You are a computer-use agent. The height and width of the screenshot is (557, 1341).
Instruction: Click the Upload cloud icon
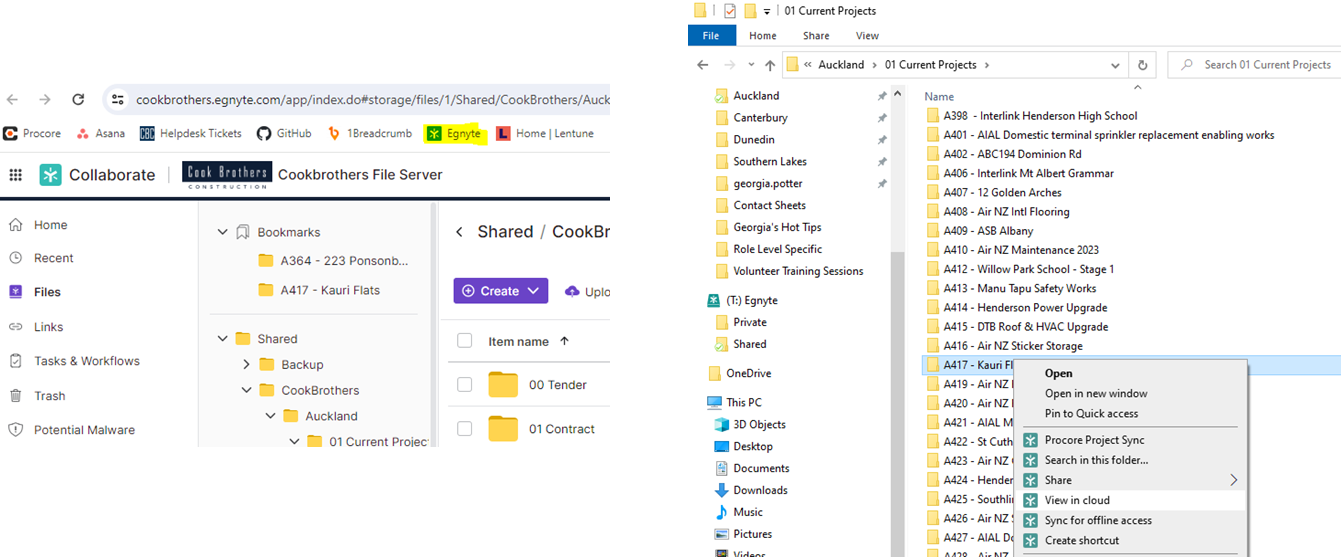[x=572, y=291]
